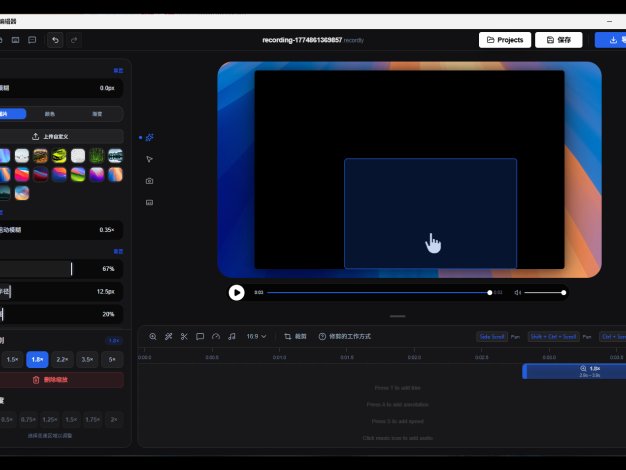Image resolution: width=626 pixels, height=470 pixels.
Task: Click the crop 裁剪 button
Action: (295, 337)
